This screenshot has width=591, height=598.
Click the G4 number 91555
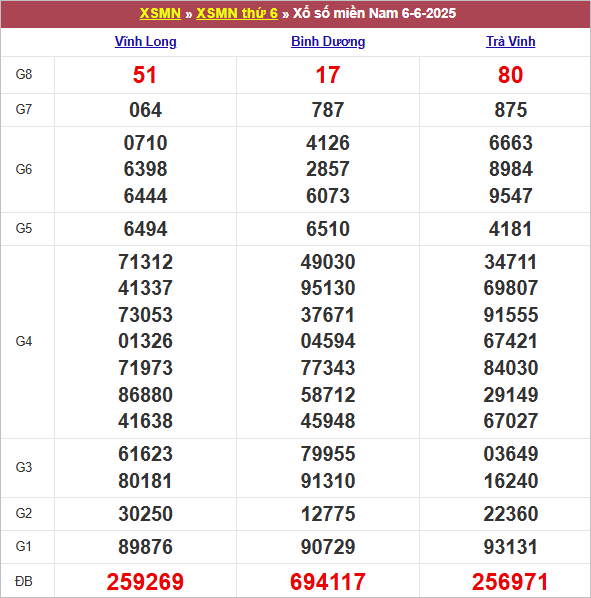tap(511, 315)
